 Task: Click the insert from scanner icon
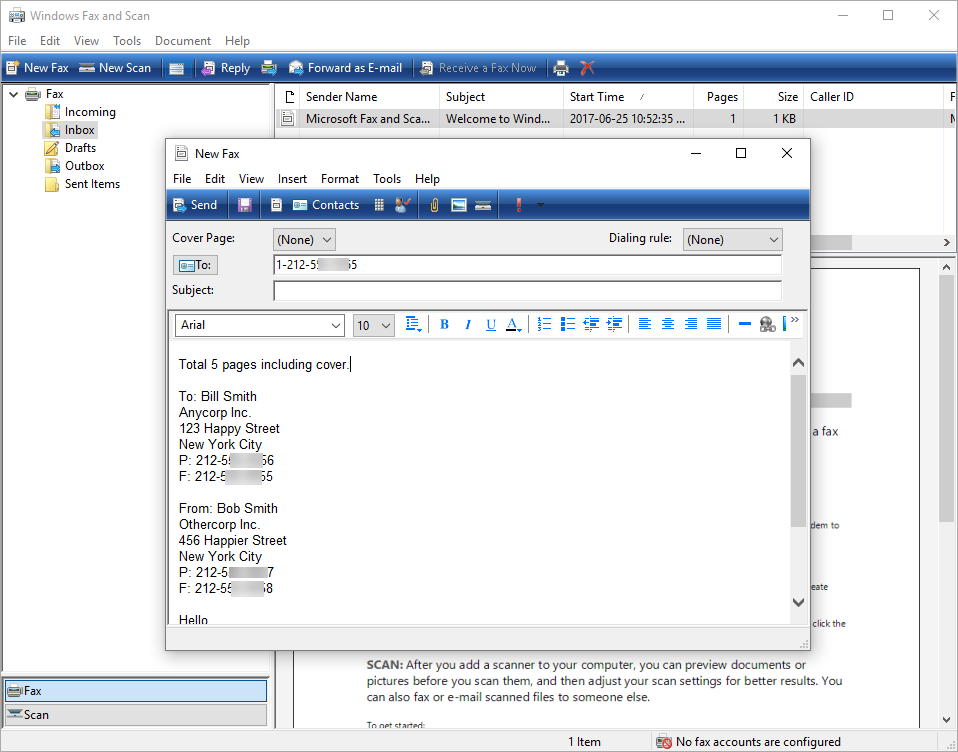point(483,205)
